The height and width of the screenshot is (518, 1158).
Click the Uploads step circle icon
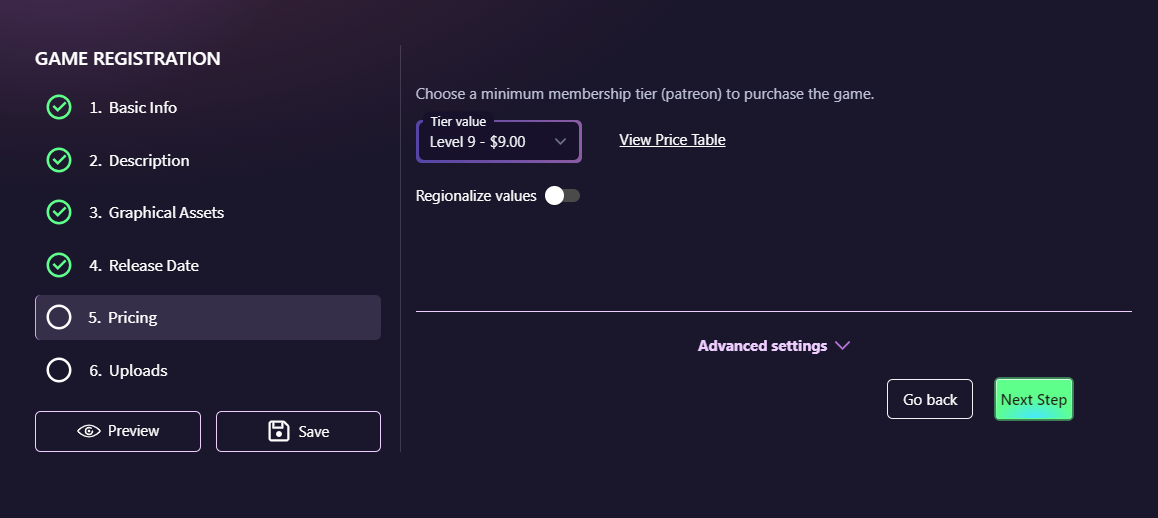pyautogui.click(x=59, y=370)
